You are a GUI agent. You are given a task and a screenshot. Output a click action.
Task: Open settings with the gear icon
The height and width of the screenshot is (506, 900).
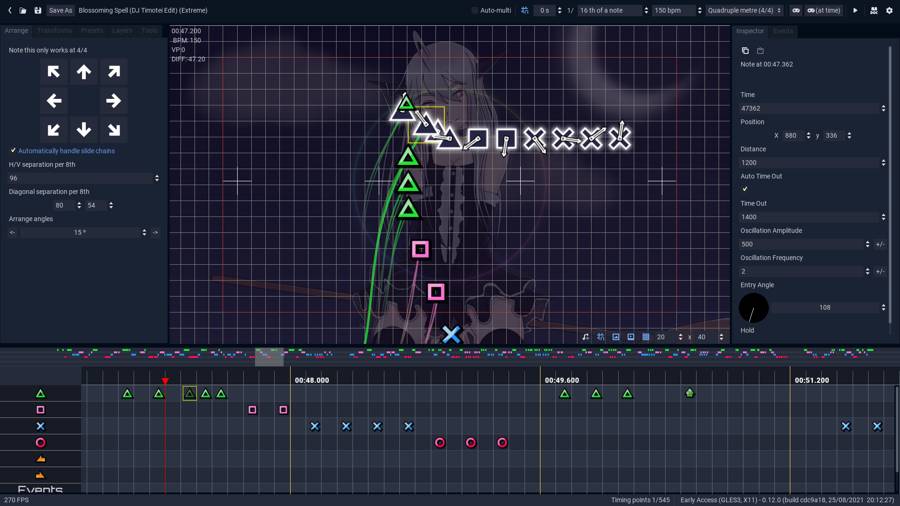pos(889,10)
